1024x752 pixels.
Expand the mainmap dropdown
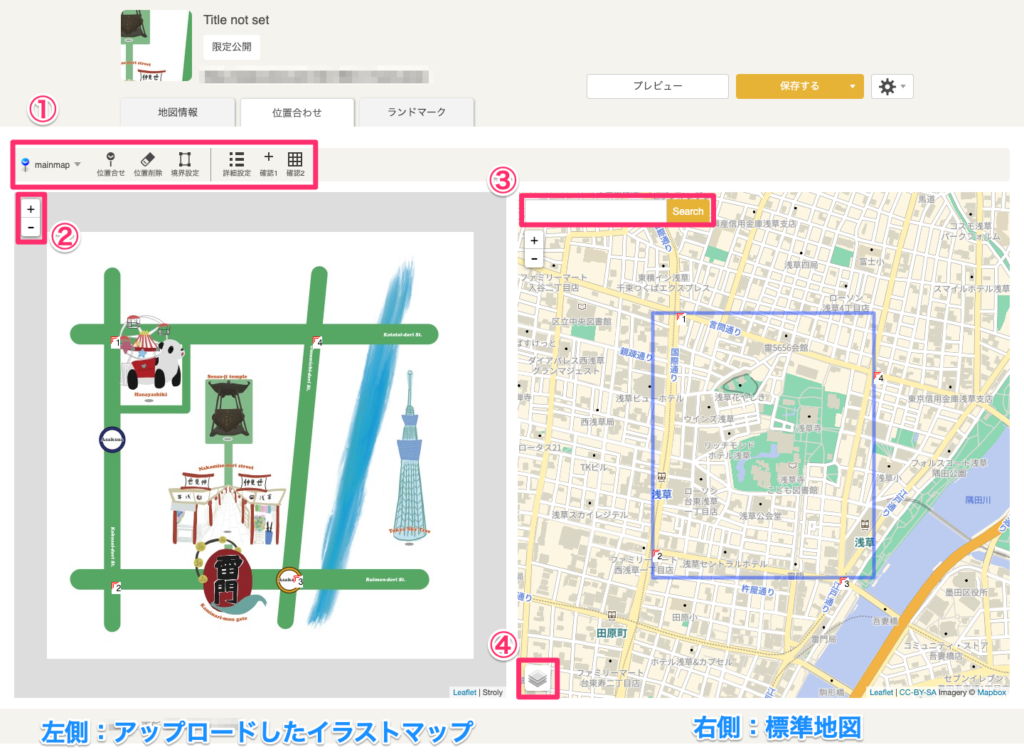pos(50,164)
